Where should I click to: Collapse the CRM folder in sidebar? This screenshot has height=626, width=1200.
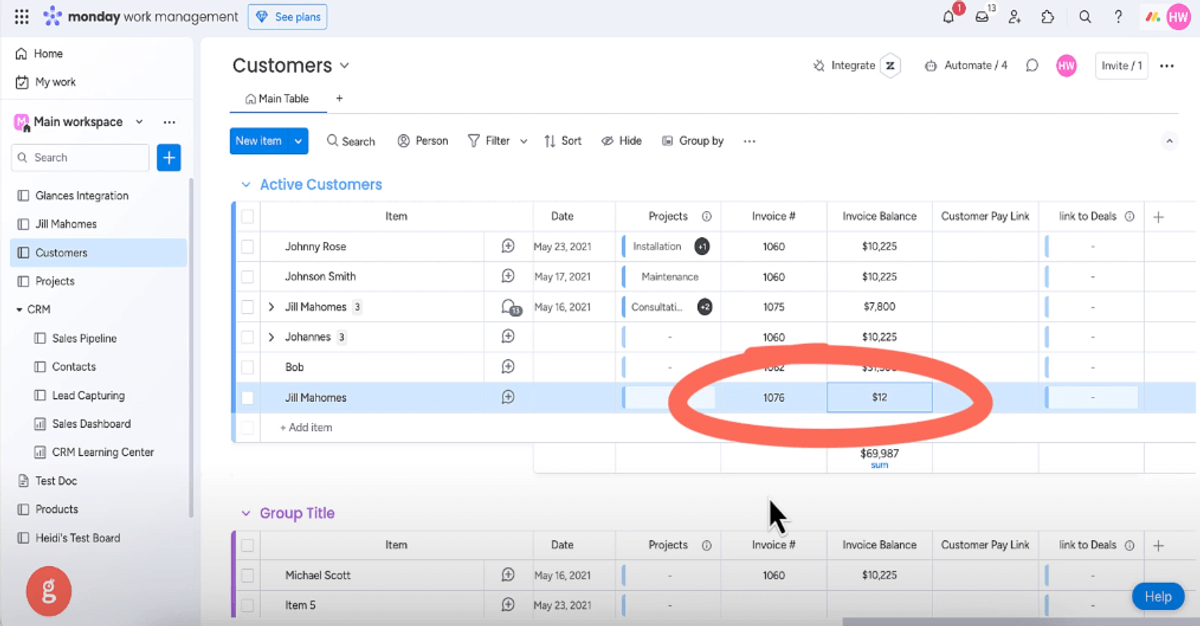(x=20, y=310)
